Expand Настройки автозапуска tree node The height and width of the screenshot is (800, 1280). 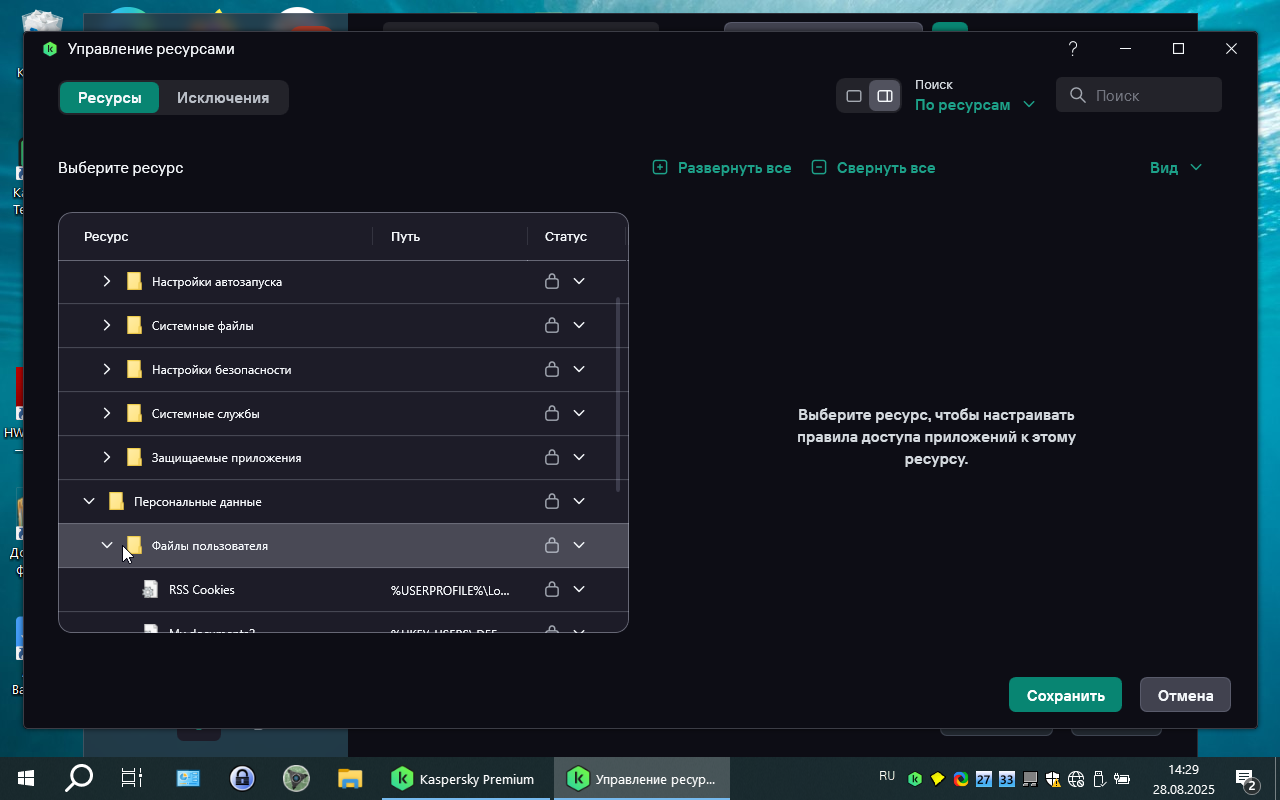[107, 282]
